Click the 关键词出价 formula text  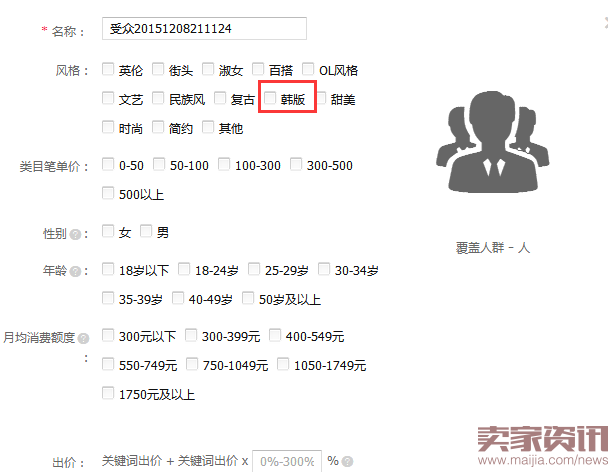(x=175, y=461)
